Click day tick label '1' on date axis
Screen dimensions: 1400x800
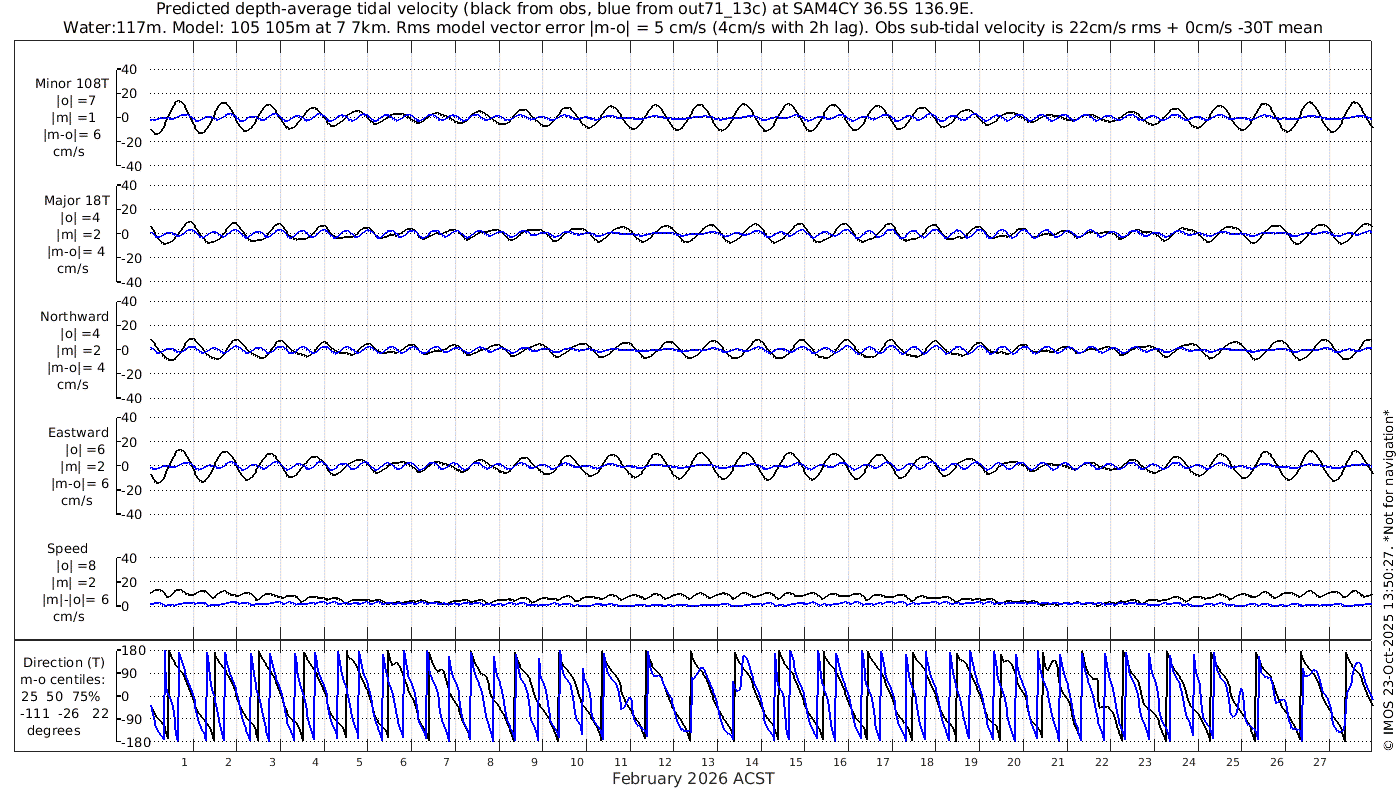coord(184,762)
